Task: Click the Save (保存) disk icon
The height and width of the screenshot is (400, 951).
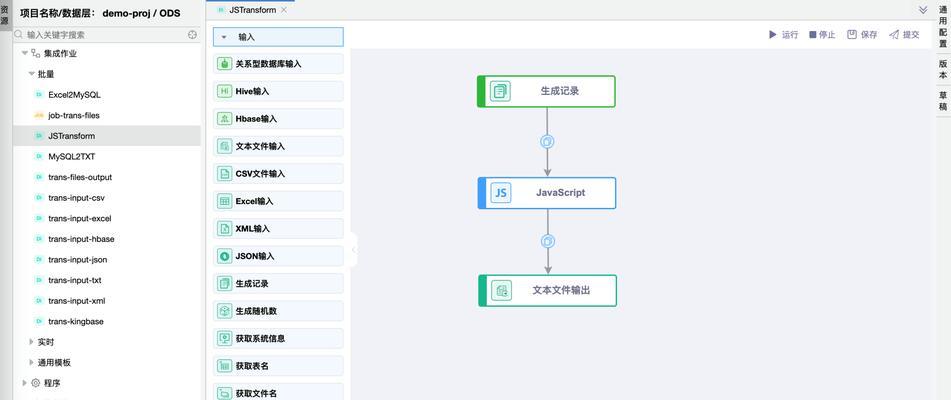Action: coord(852,35)
